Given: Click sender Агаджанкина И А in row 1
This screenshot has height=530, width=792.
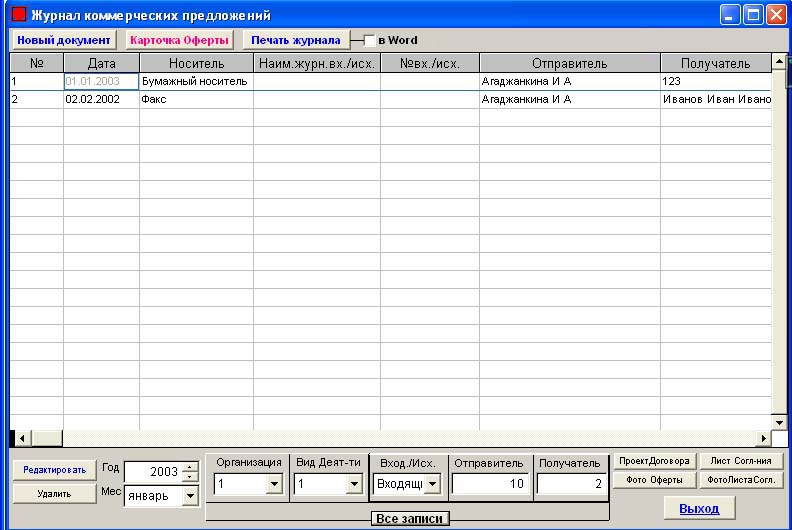Looking at the screenshot, I should [x=570, y=81].
